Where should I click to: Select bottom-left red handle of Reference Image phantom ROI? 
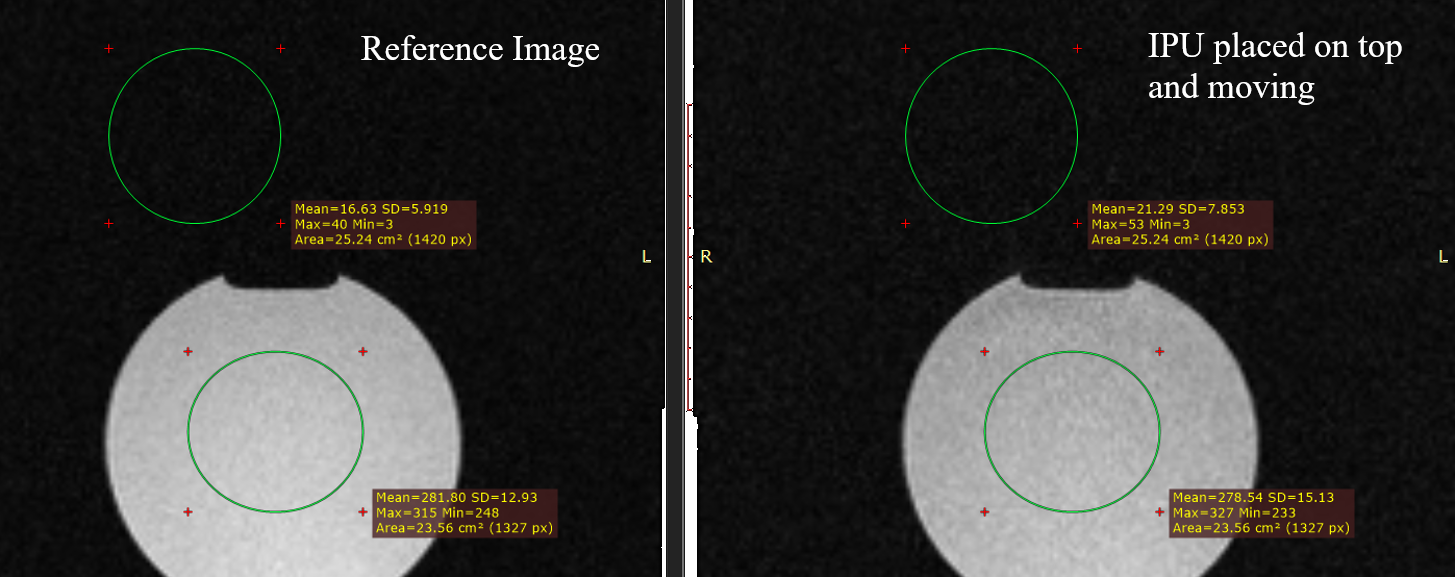[188, 512]
